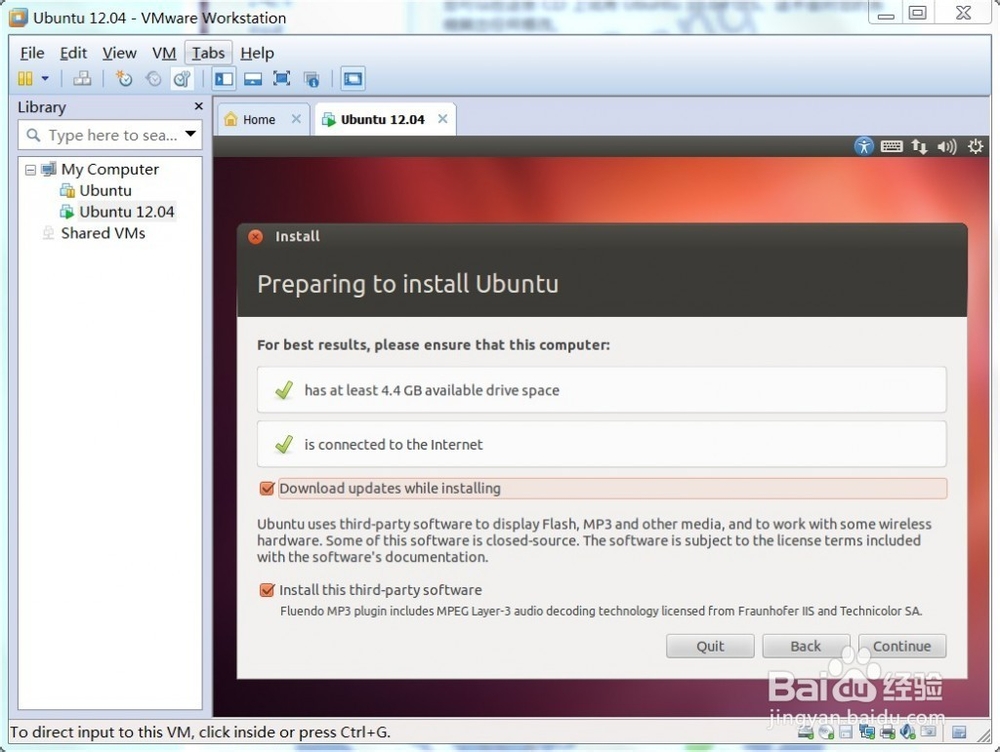Open the message log status icon

[x=959, y=732]
